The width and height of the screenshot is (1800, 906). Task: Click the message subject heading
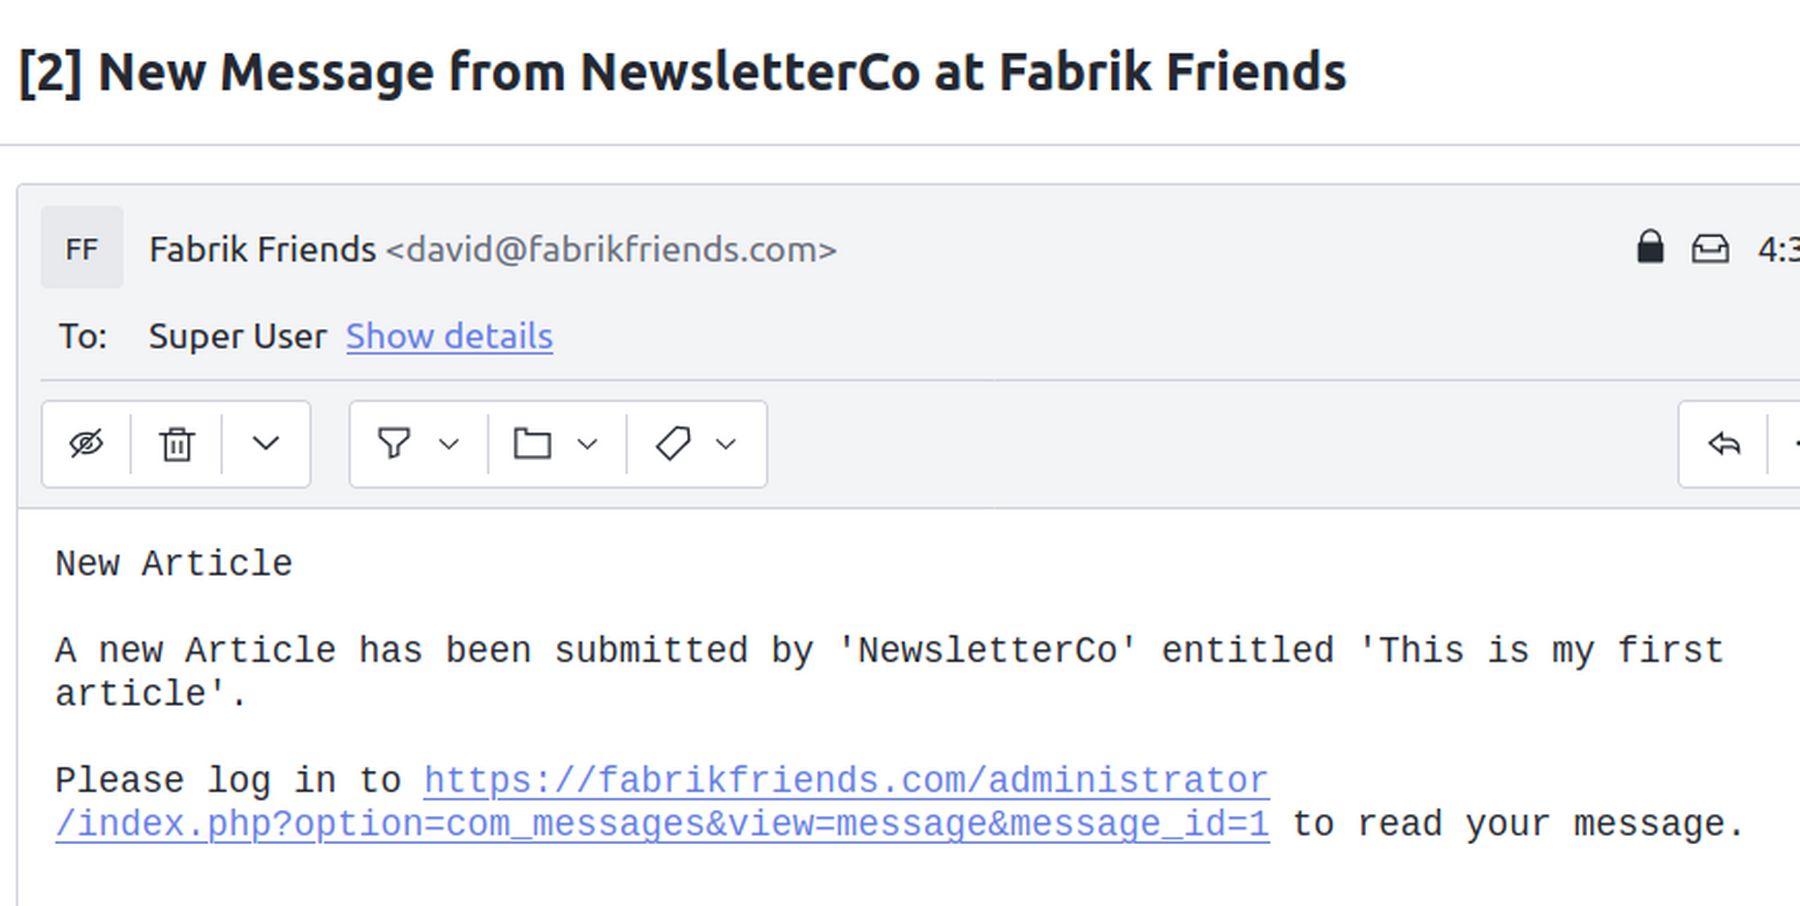point(682,72)
